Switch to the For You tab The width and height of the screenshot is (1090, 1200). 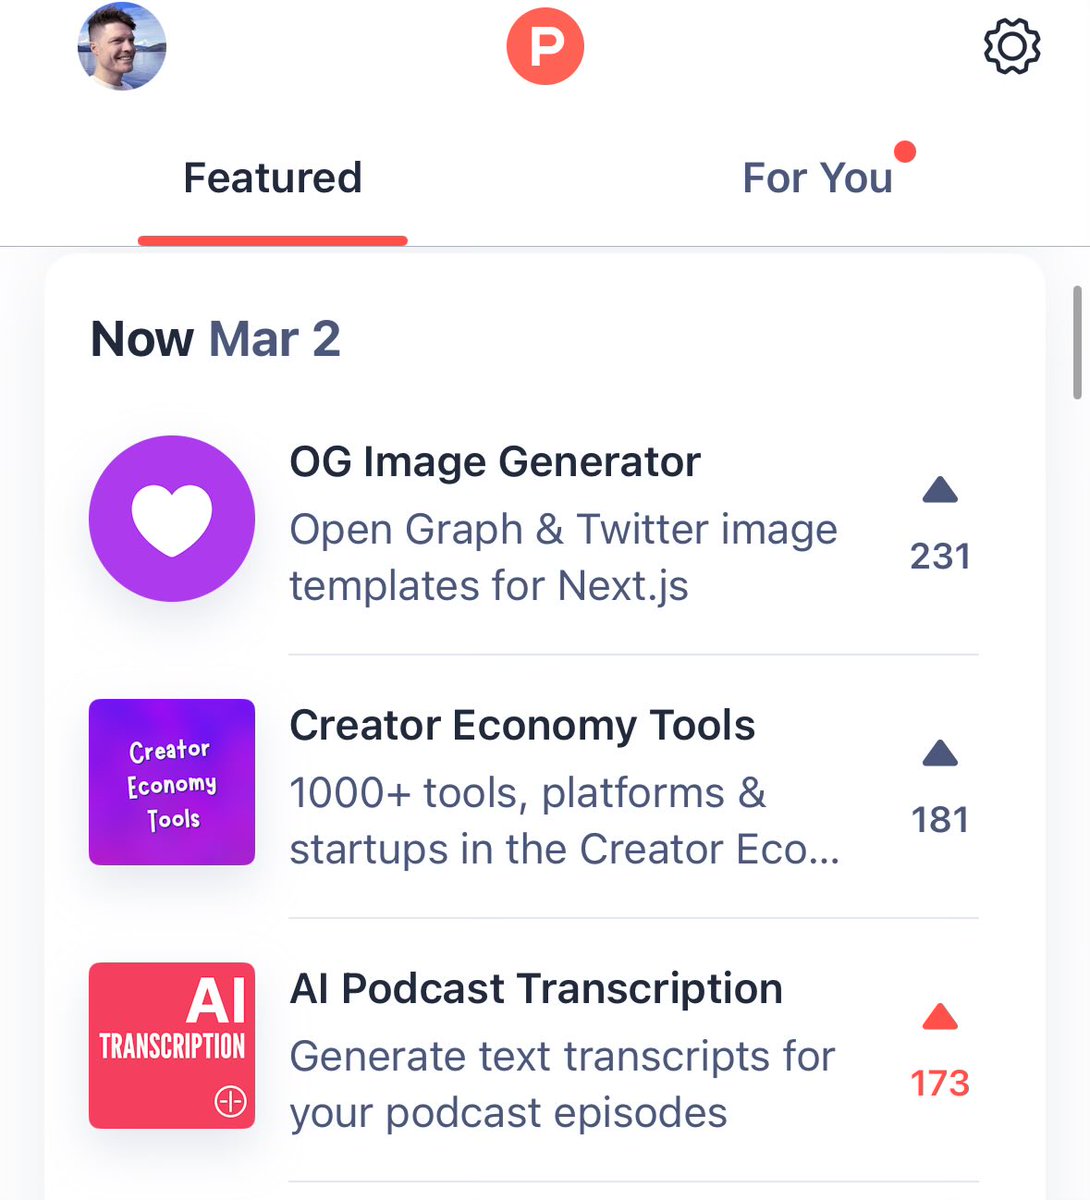[817, 178]
